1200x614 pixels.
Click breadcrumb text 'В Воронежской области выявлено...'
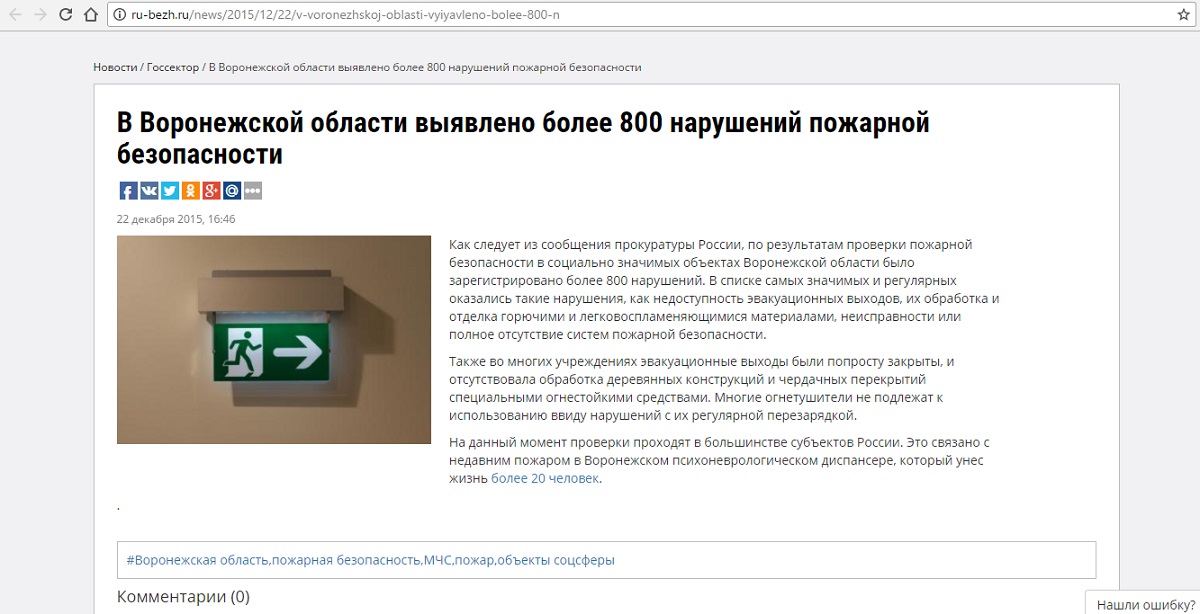[x=425, y=67]
